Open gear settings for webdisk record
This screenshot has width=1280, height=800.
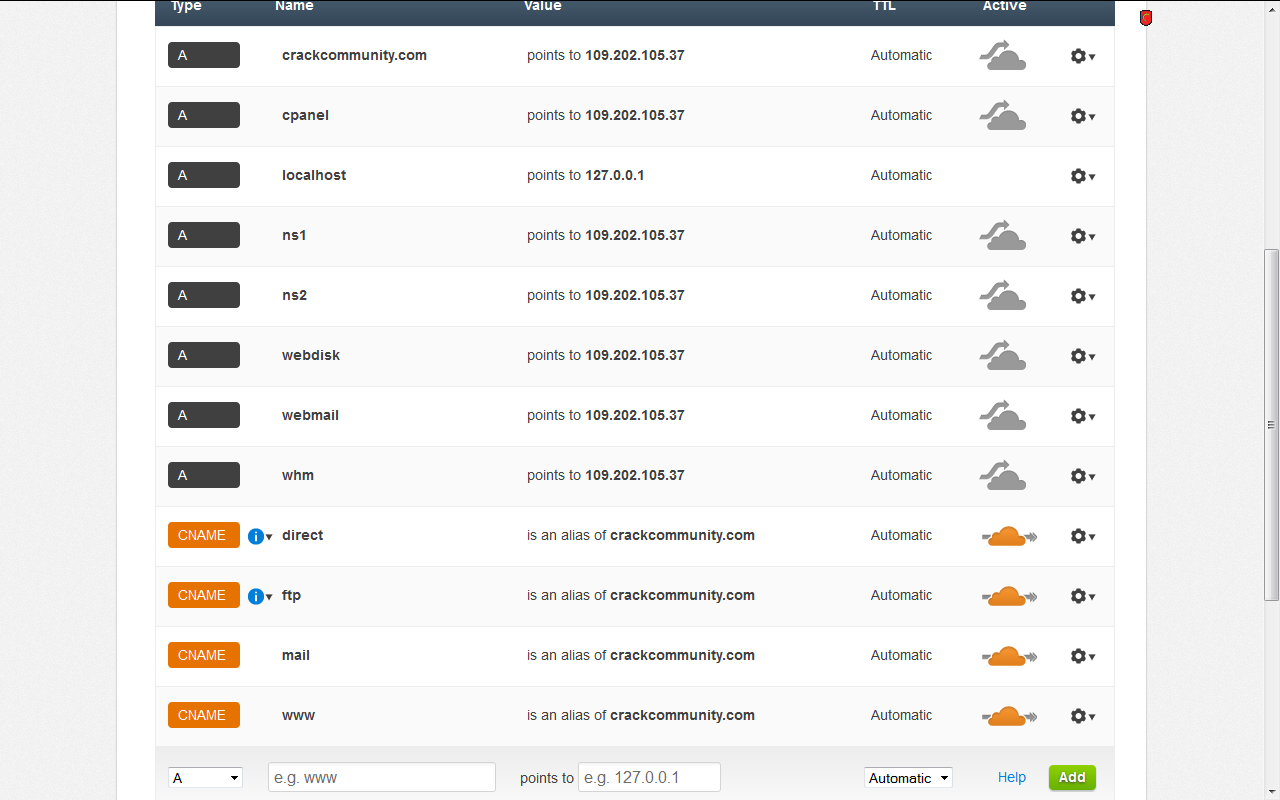(1082, 356)
